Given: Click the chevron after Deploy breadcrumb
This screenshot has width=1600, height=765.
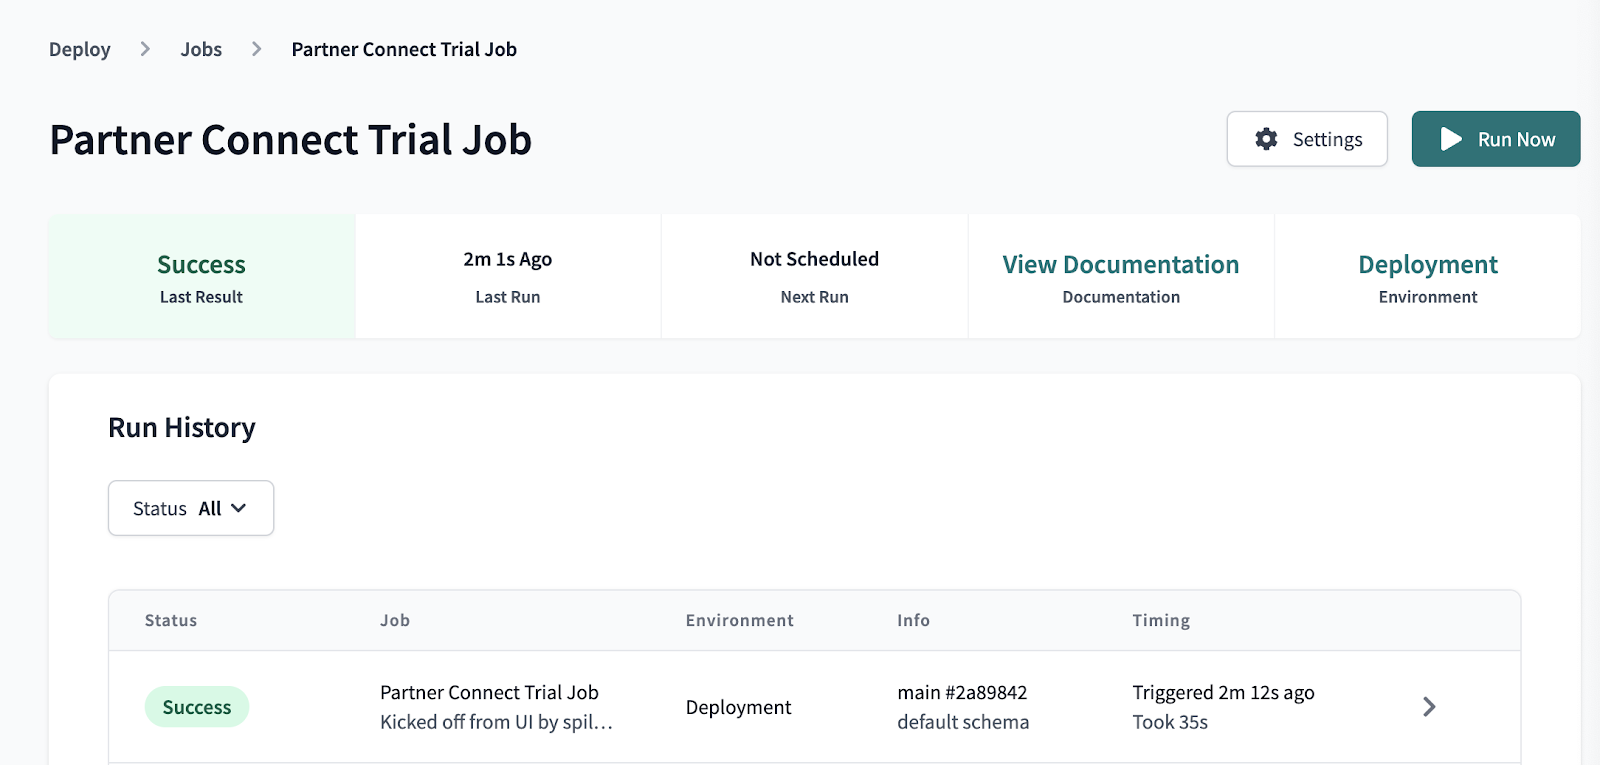Looking at the screenshot, I should pyautogui.click(x=145, y=49).
